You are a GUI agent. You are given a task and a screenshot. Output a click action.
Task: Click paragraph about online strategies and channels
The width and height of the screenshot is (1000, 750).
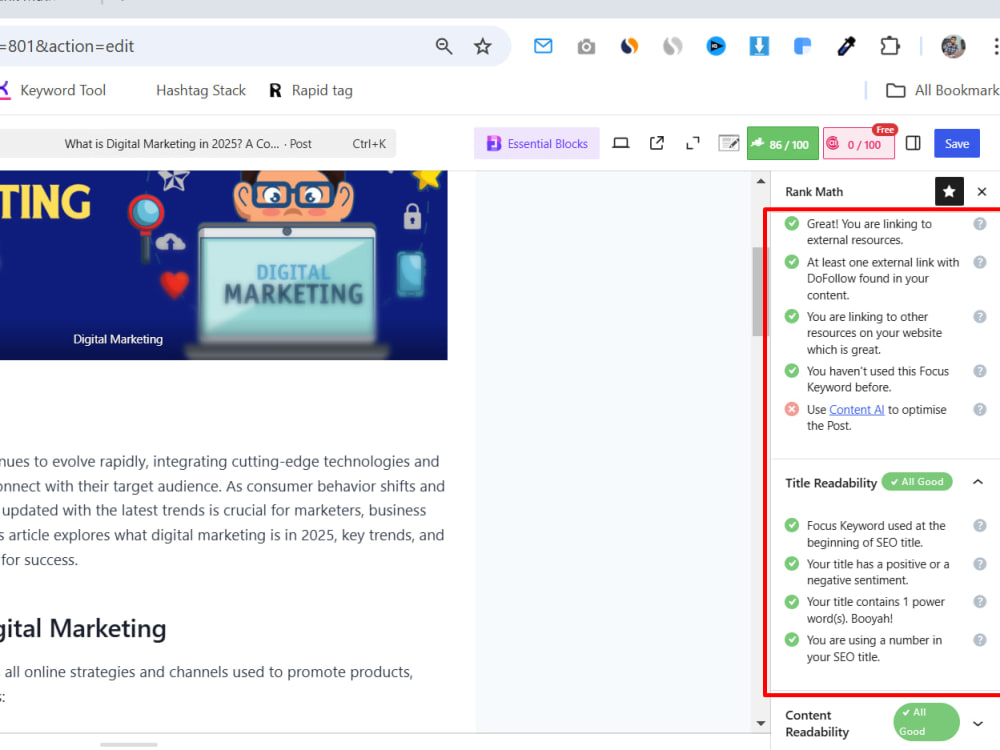pos(207,684)
